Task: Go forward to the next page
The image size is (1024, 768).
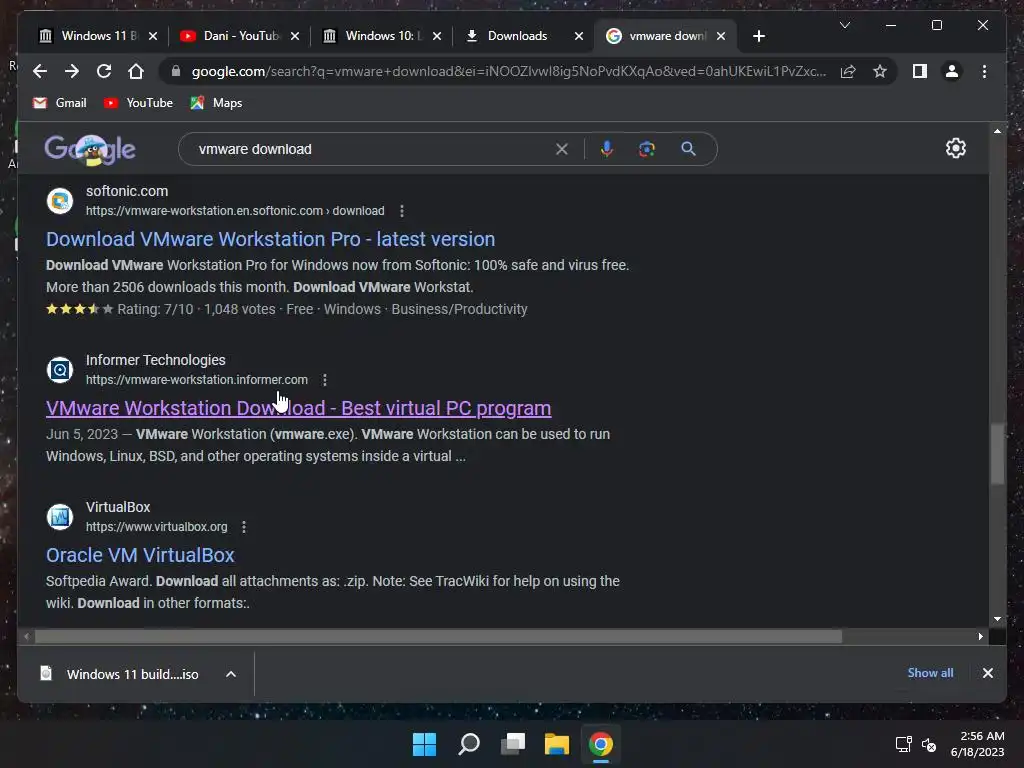Action: point(72,71)
